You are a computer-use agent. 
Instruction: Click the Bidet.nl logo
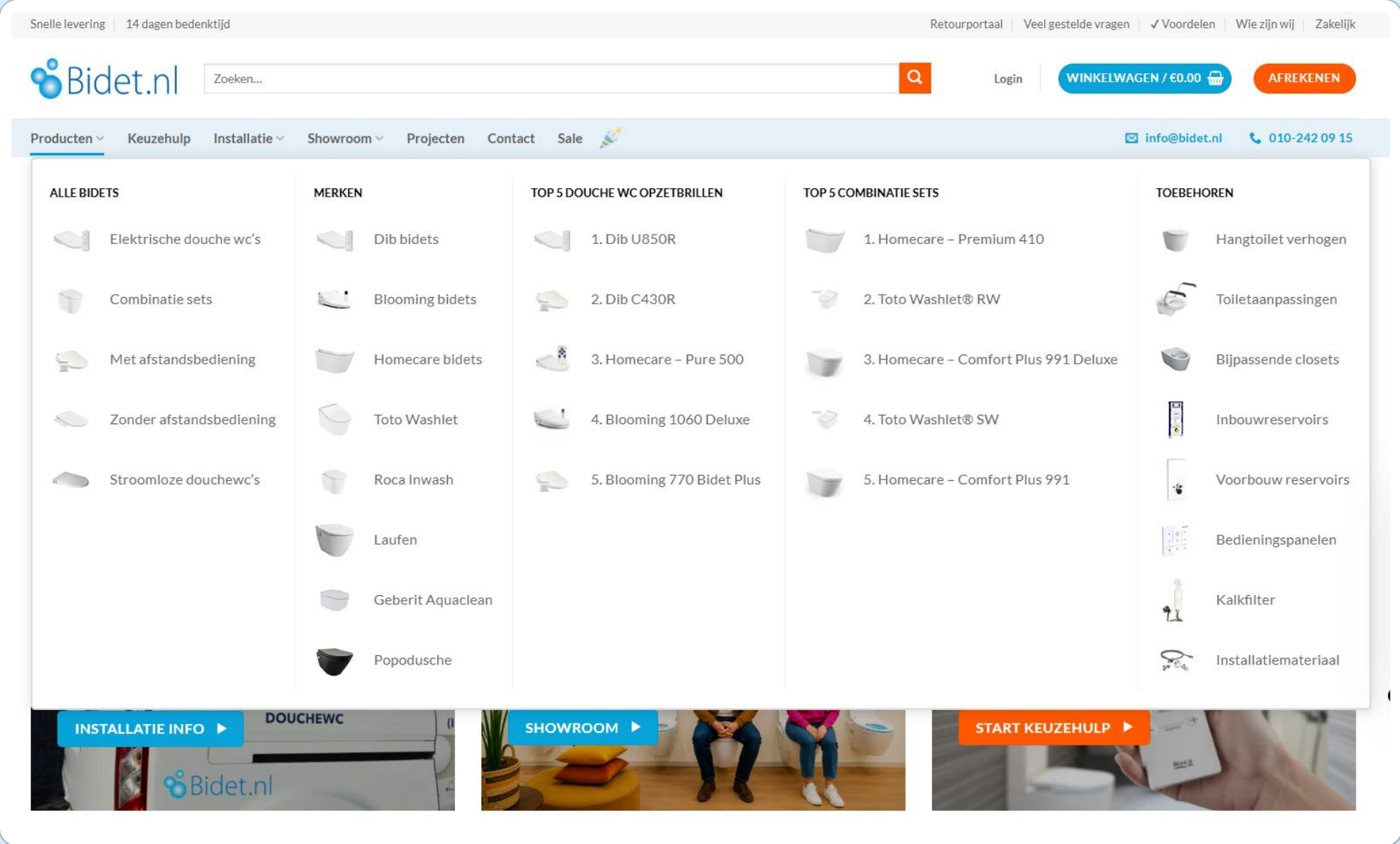click(104, 78)
